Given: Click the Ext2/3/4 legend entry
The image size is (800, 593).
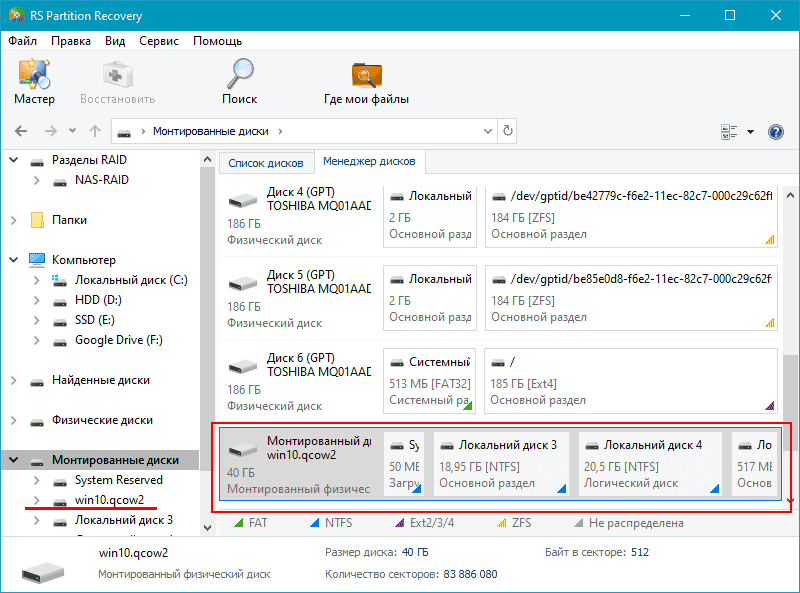Looking at the screenshot, I should pos(424,523).
